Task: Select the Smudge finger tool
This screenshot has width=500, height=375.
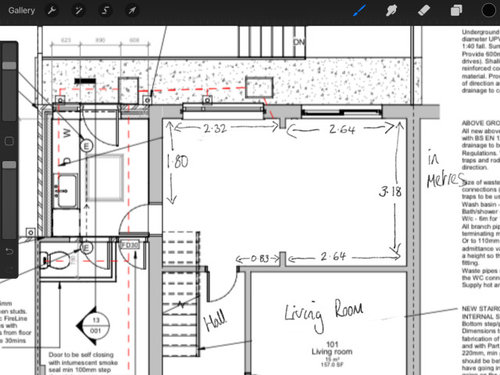Action: pyautogui.click(x=391, y=11)
